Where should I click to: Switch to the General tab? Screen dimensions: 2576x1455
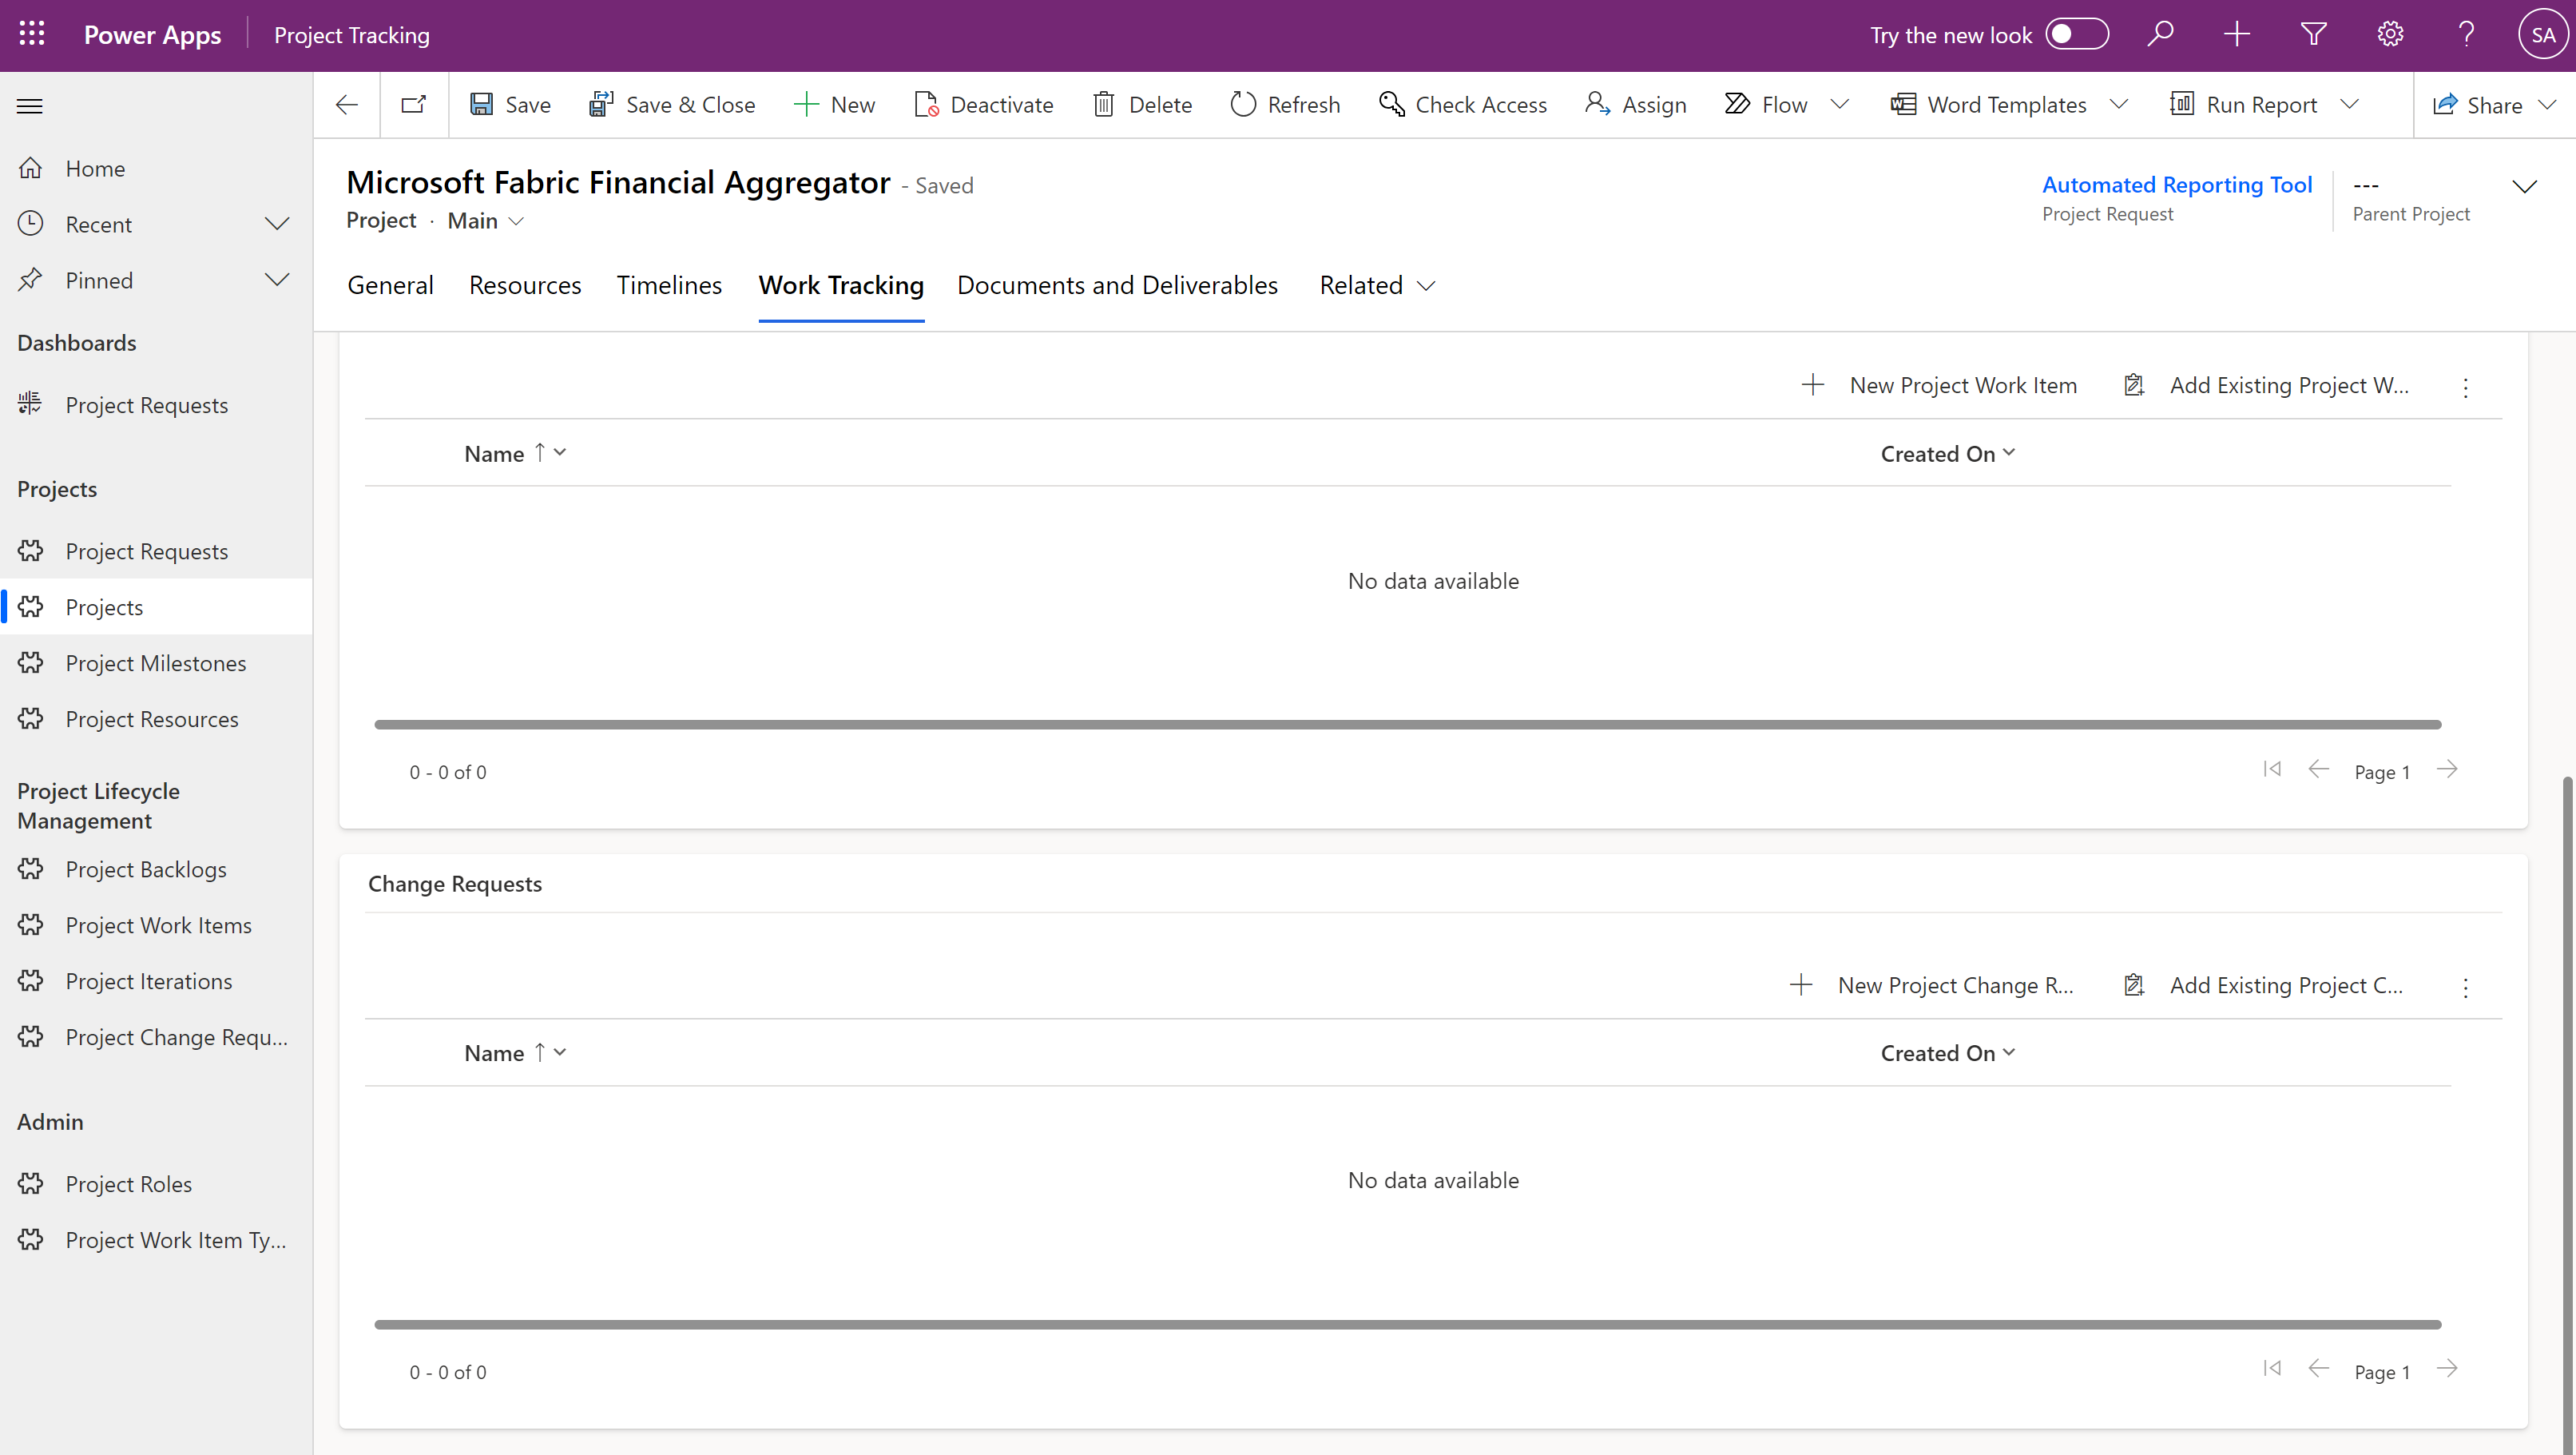click(x=390, y=286)
